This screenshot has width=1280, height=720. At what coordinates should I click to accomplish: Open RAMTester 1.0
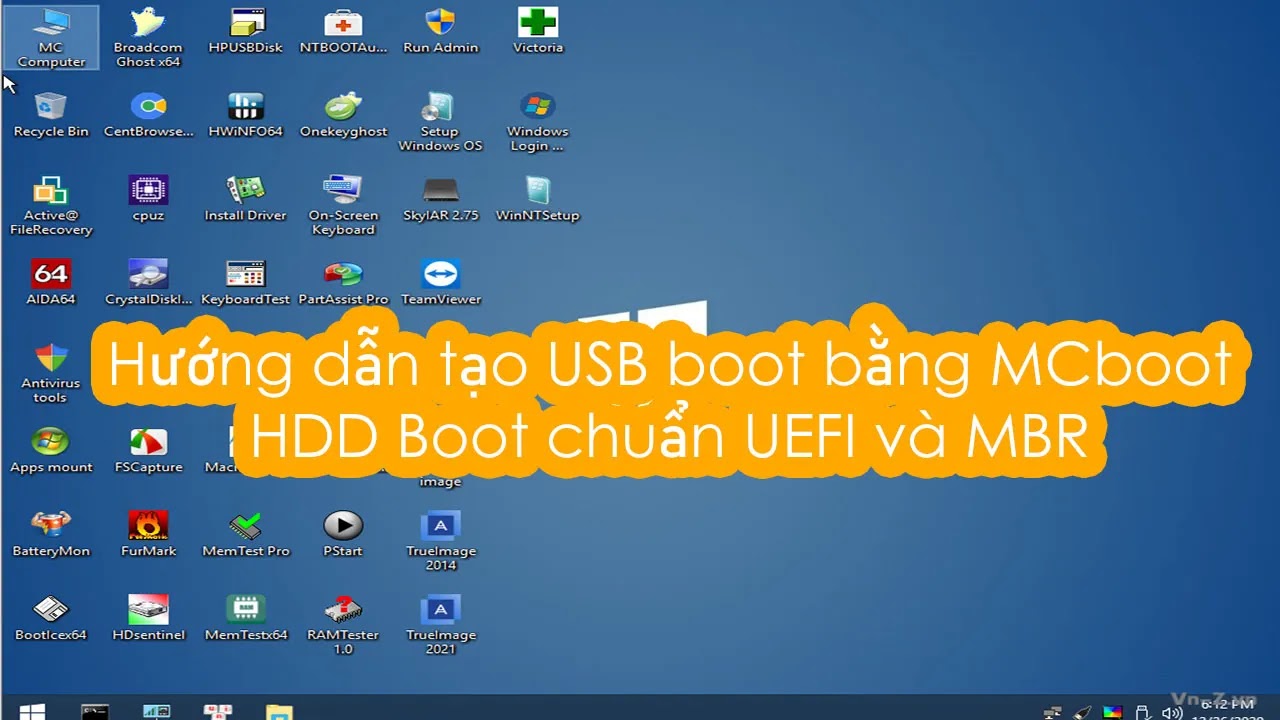coord(343,625)
